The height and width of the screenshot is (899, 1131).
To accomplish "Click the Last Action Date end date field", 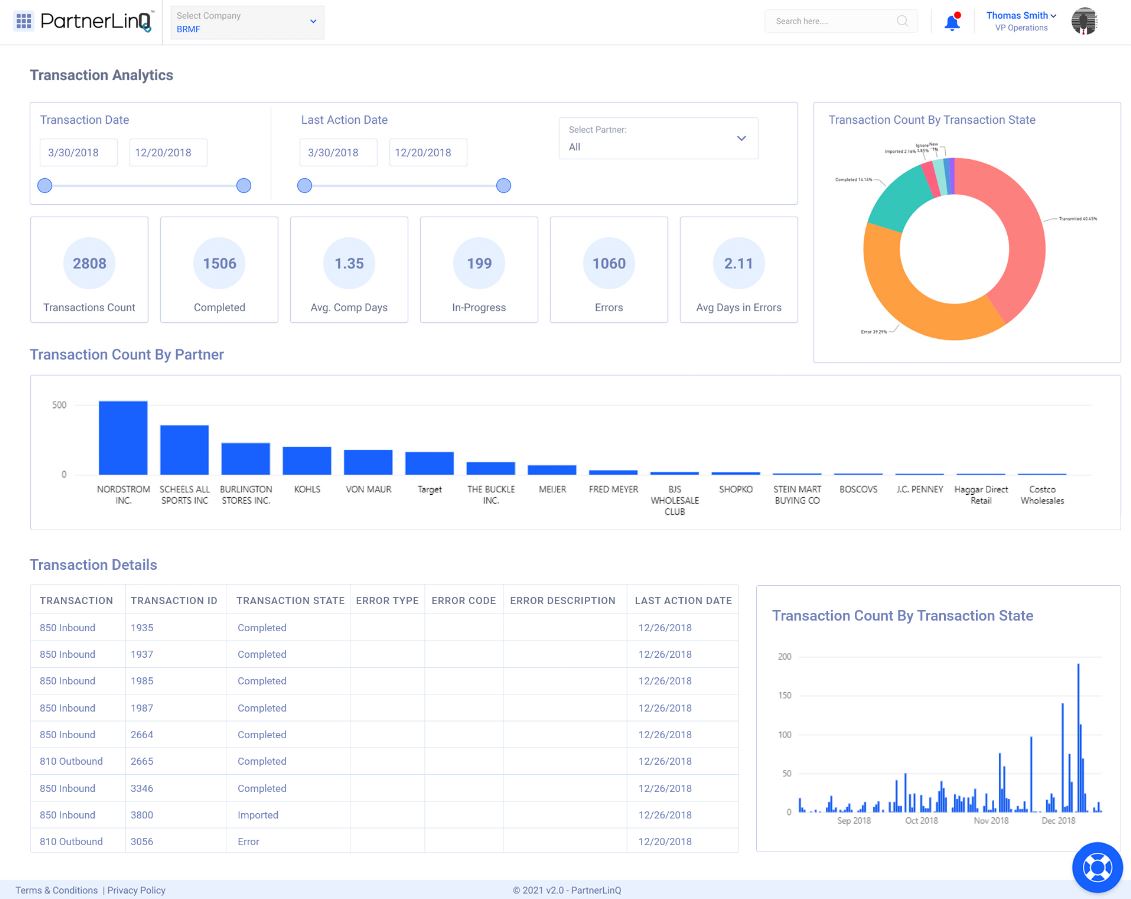I will (x=428, y=153).
